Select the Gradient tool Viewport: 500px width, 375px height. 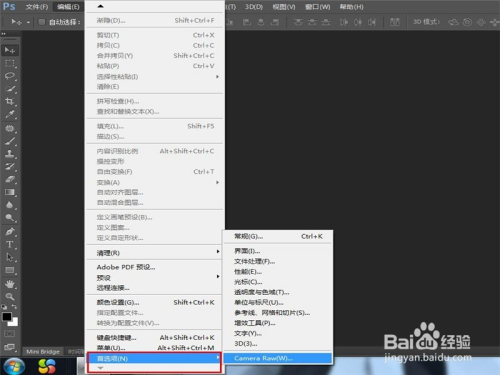pos(10,192)
